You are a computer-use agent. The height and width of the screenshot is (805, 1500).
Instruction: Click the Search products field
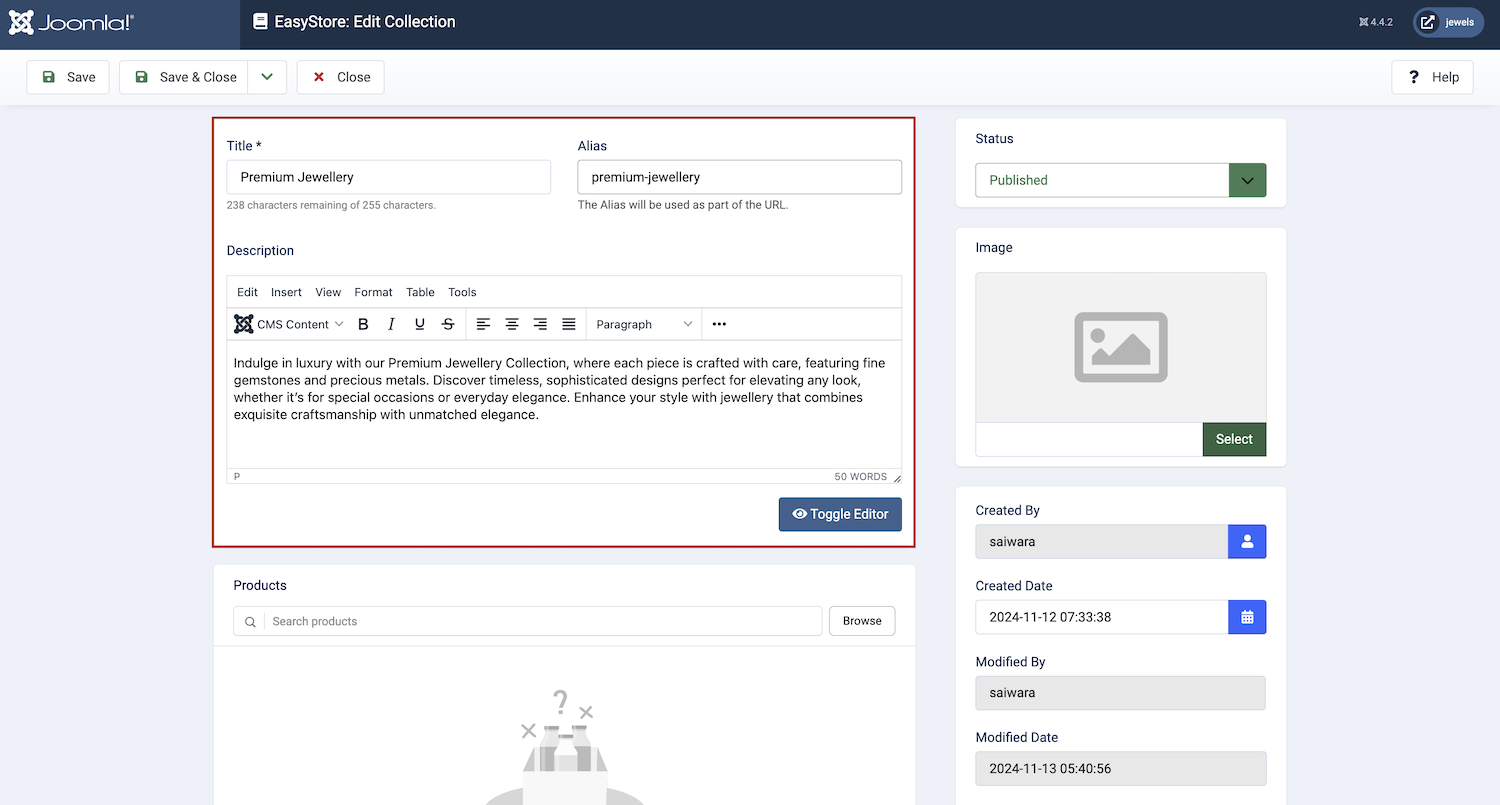[540, 621]
